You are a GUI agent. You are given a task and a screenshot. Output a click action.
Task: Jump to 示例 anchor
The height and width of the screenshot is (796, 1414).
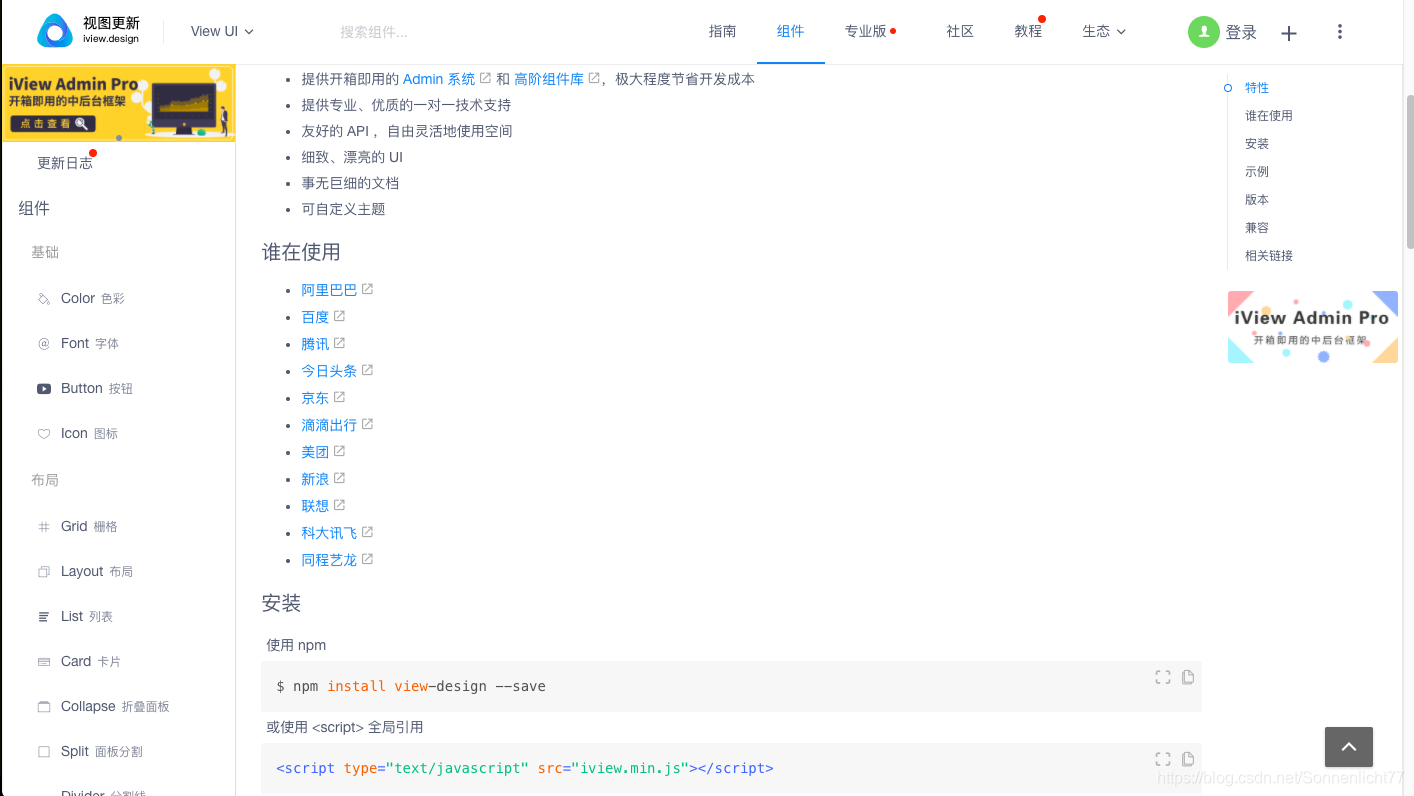tap(1257, 172)
